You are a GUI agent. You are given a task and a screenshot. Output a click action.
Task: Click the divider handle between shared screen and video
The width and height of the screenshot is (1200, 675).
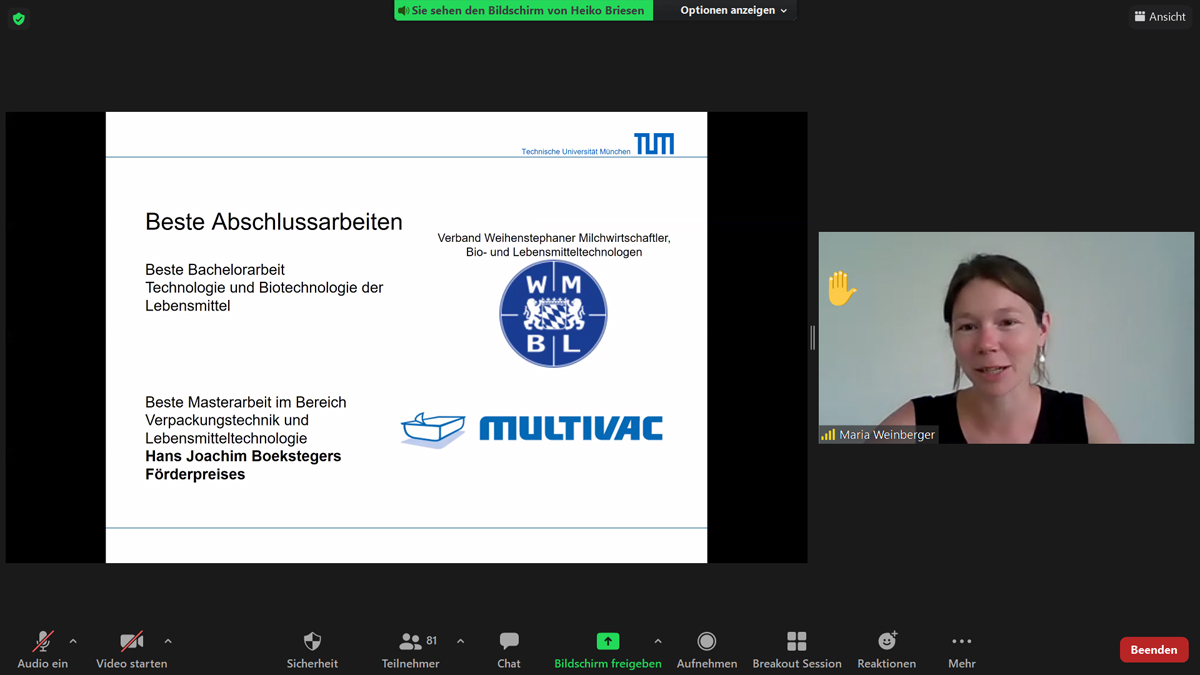(x=813, y=338)
